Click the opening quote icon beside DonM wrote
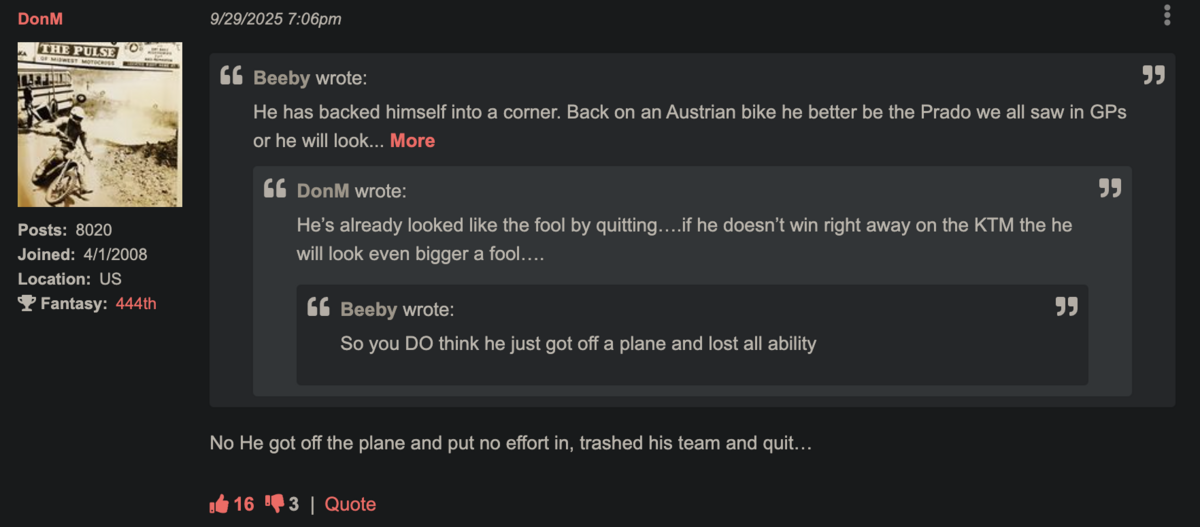This screenshot has width=1200, height=527. [x=275, y=189]
